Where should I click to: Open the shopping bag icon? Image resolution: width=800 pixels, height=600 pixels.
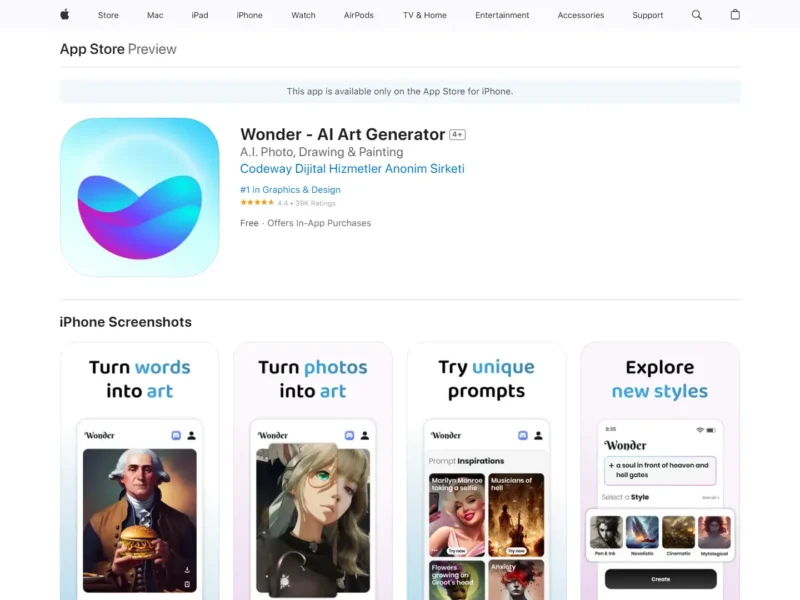pos(735,15)
